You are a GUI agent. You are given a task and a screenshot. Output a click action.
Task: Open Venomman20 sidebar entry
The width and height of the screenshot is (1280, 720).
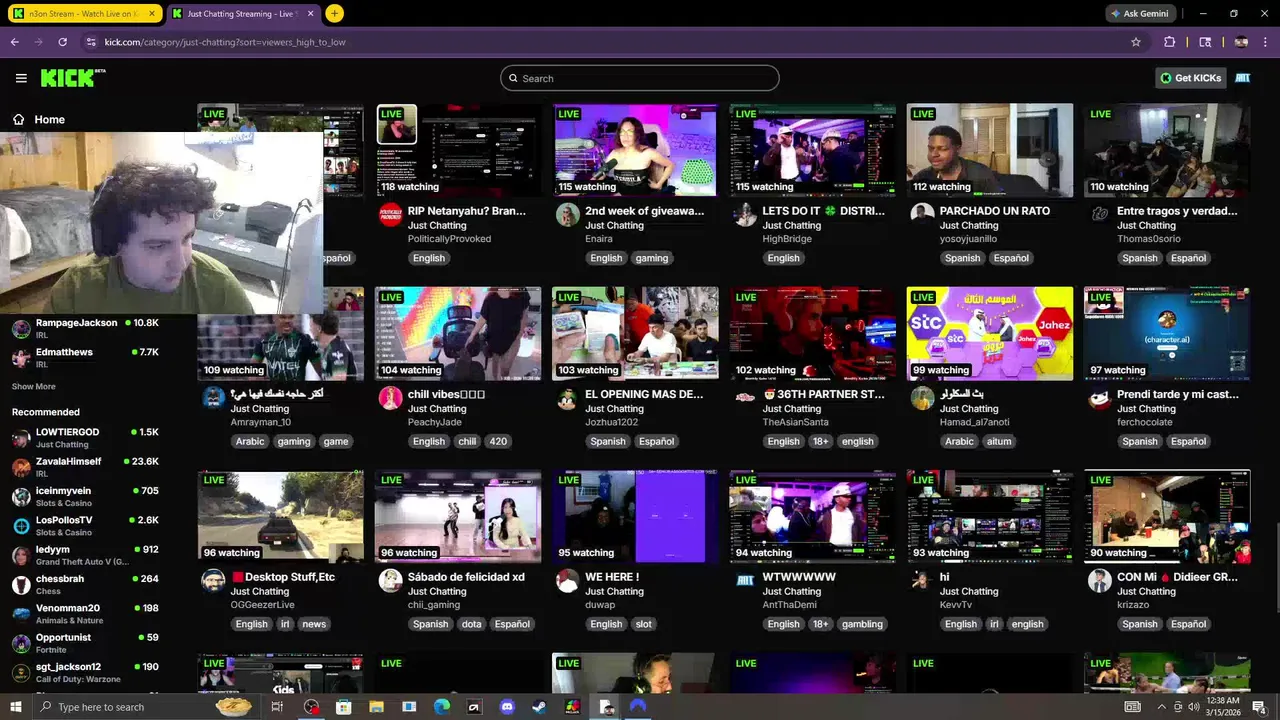pyautogui.click(x=85, y=613)
